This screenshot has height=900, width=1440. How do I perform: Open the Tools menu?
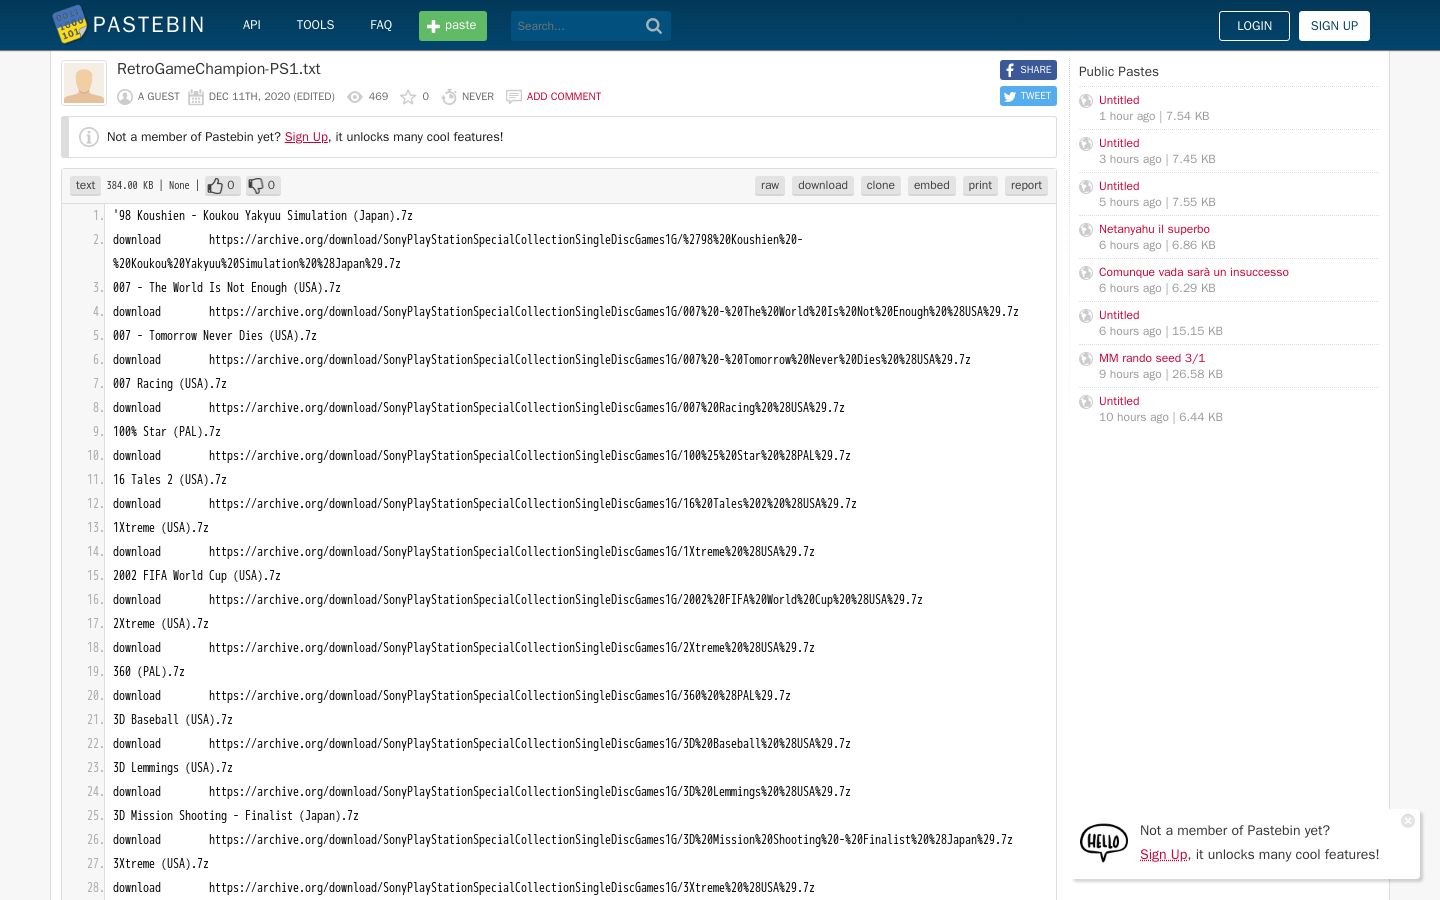pos(315,25)
